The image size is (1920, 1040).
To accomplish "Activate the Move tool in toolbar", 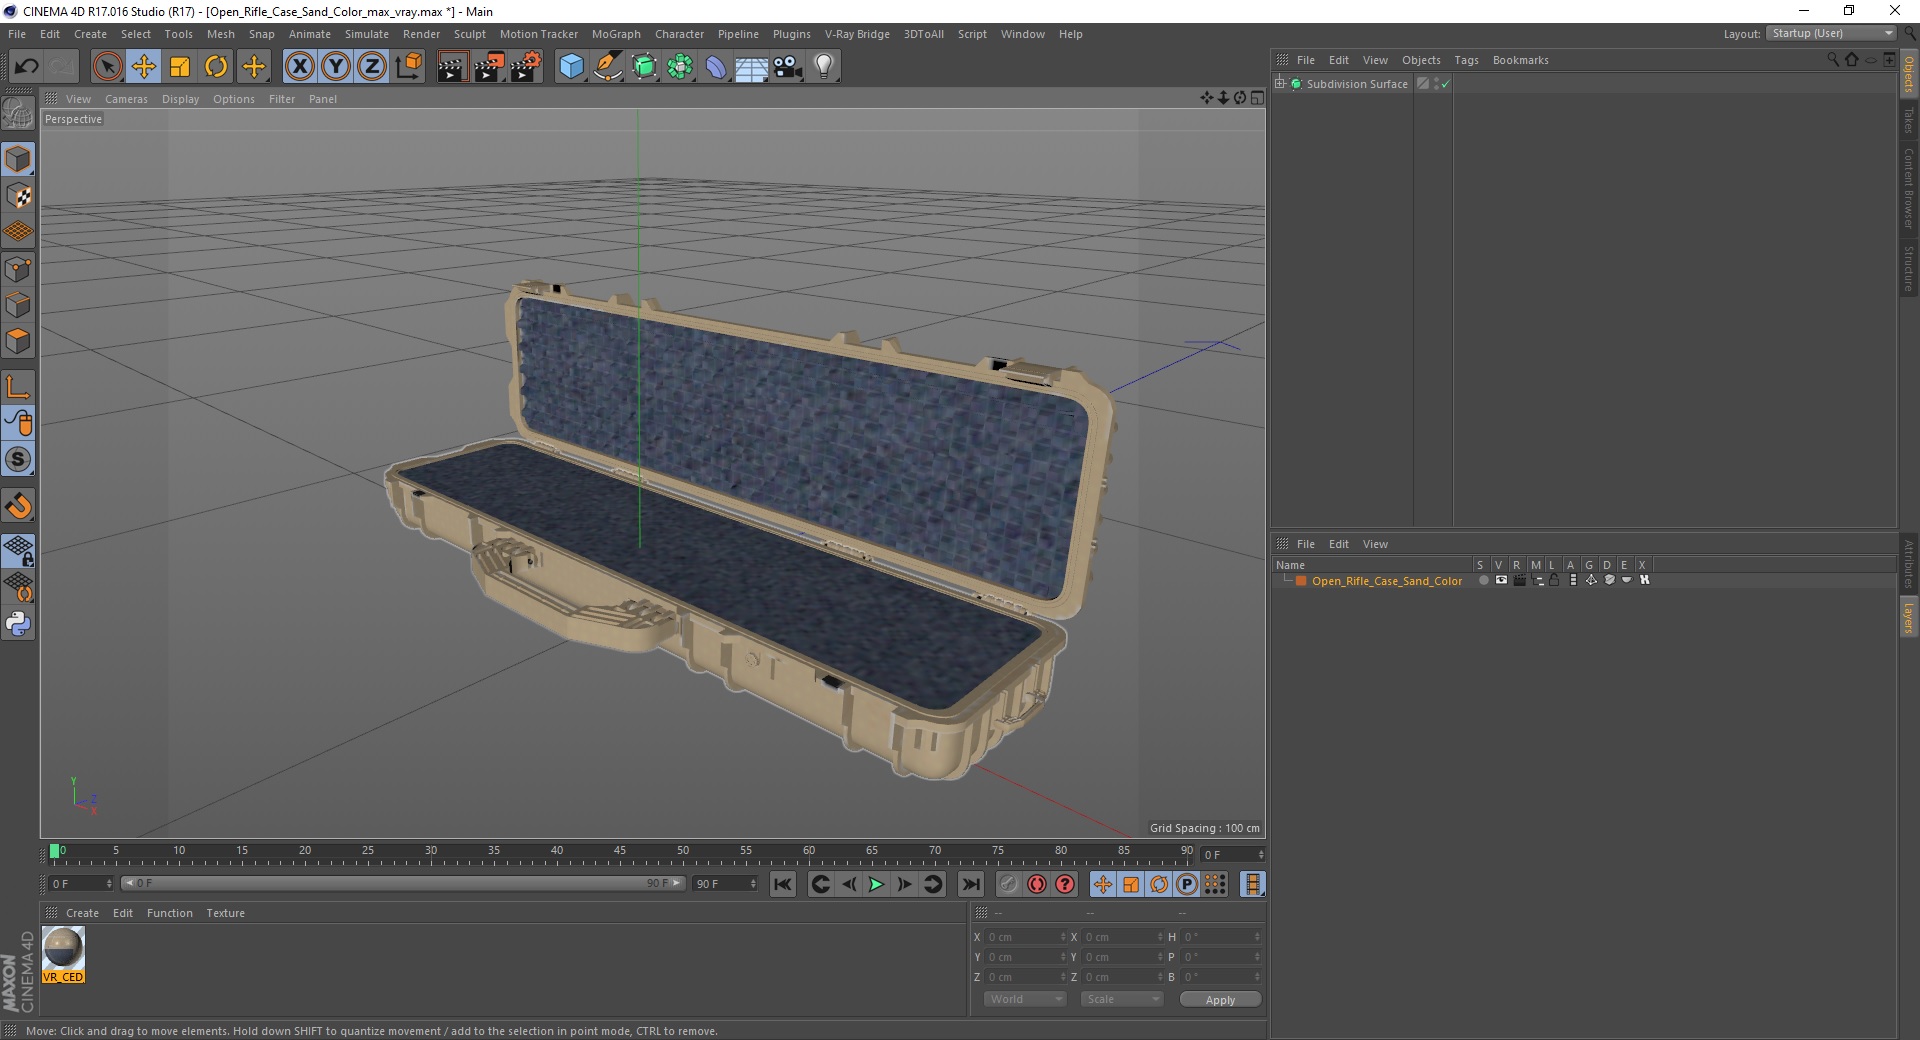I will pyautogui.click(x=144, y=67).
